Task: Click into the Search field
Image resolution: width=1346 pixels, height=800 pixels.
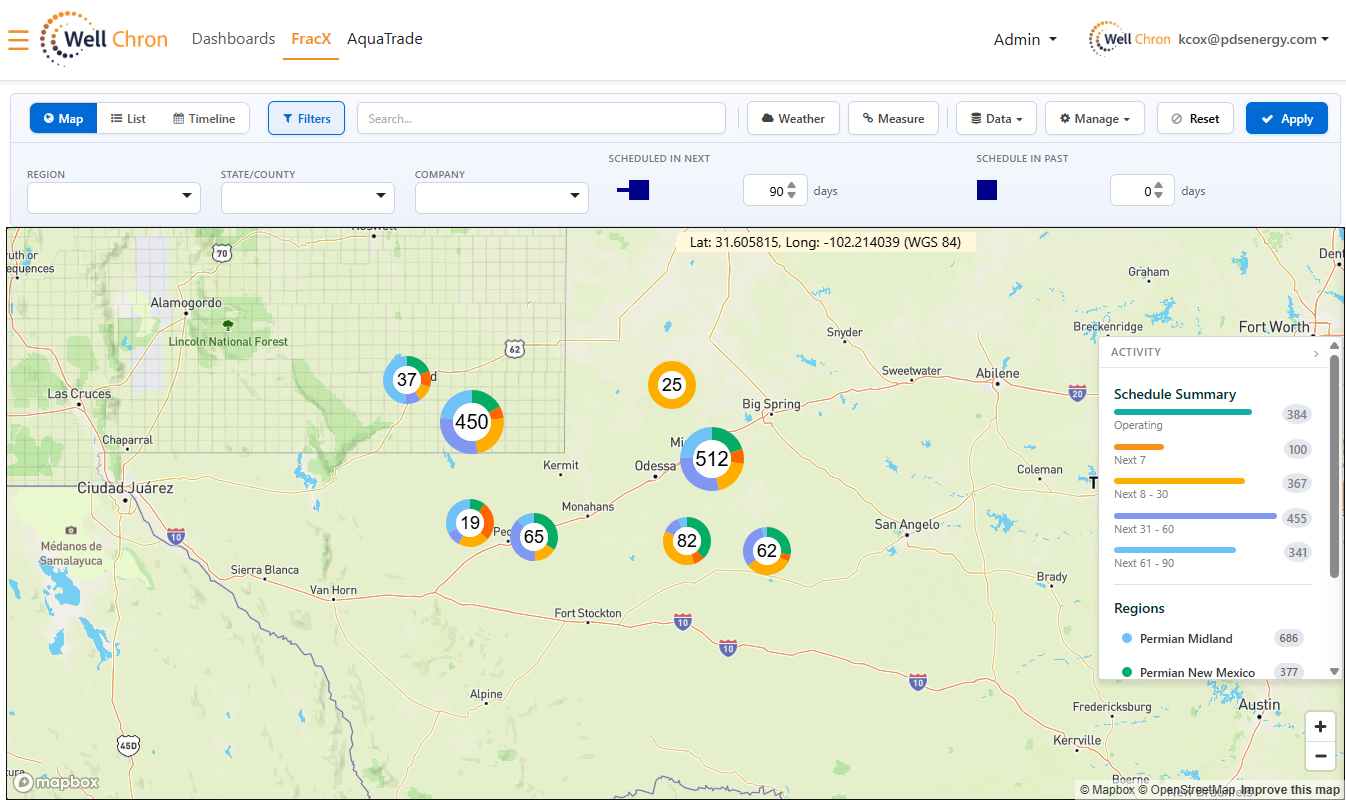Action: pos(541,118)
